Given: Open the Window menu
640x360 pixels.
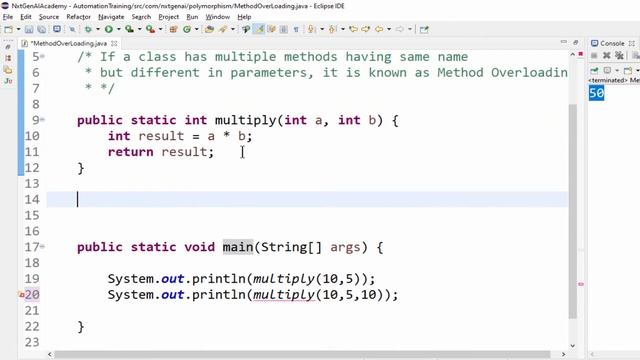Looking at the screenshot, I should [x=218, y=17].
